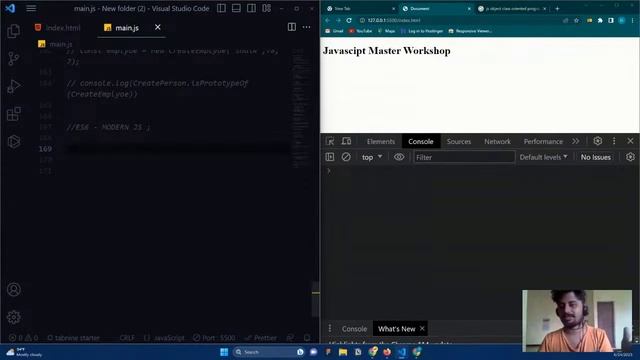Close the DevTools panel
This screenshot has height=360, width=640.
pyautogui.click(x=630, y=141)
